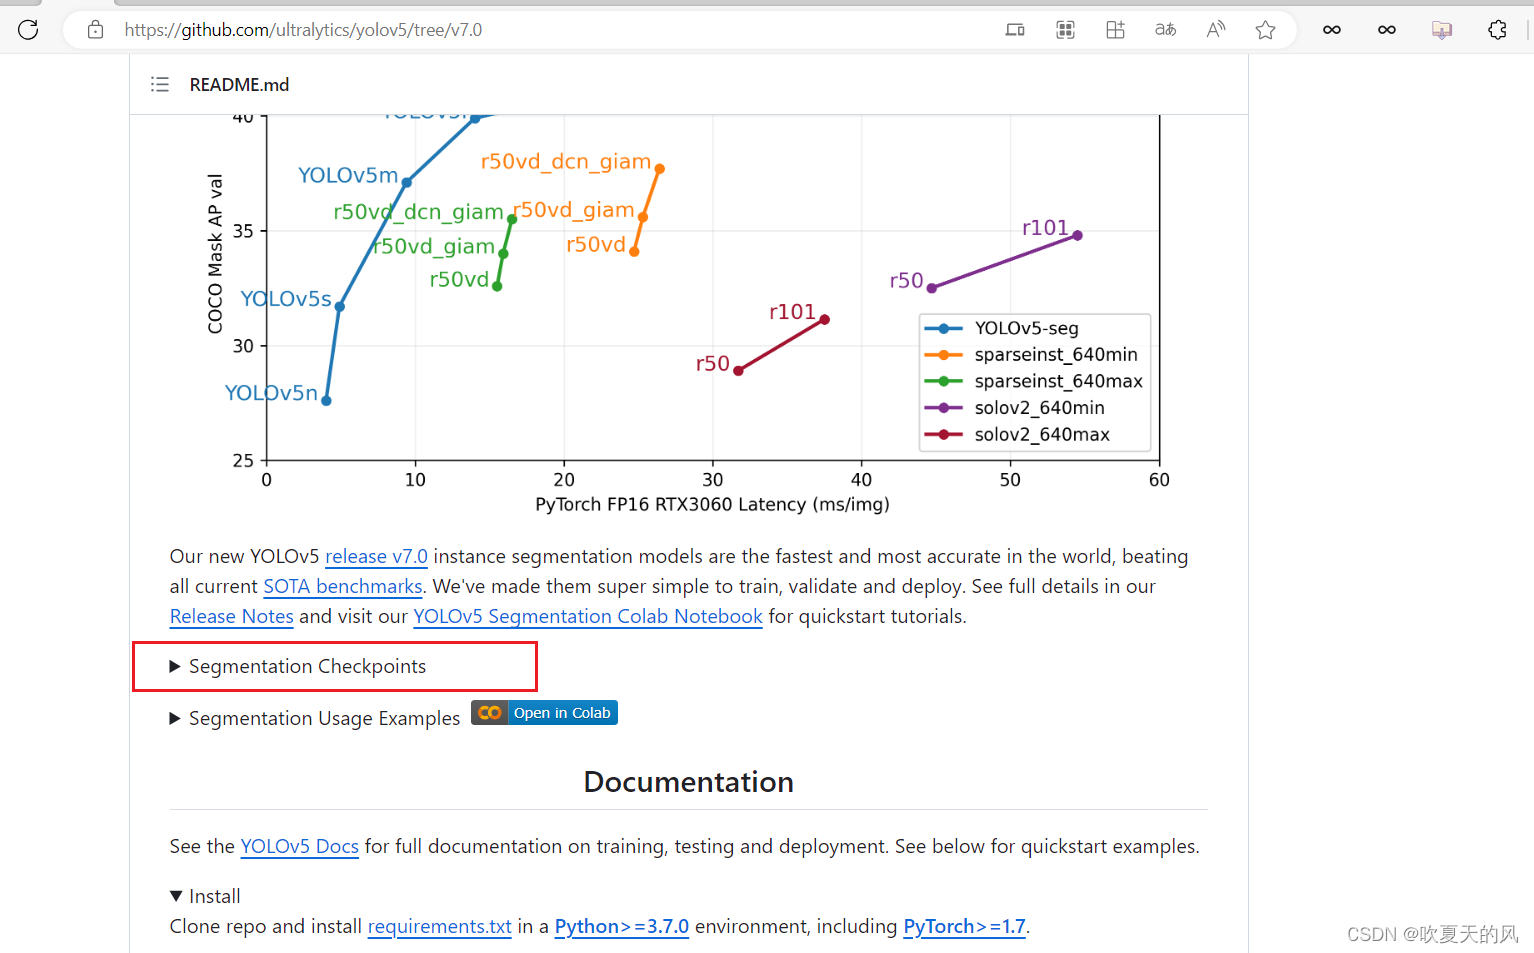
Task: Expand the Segmentation Usage Examples section
Action: (315, 719)
